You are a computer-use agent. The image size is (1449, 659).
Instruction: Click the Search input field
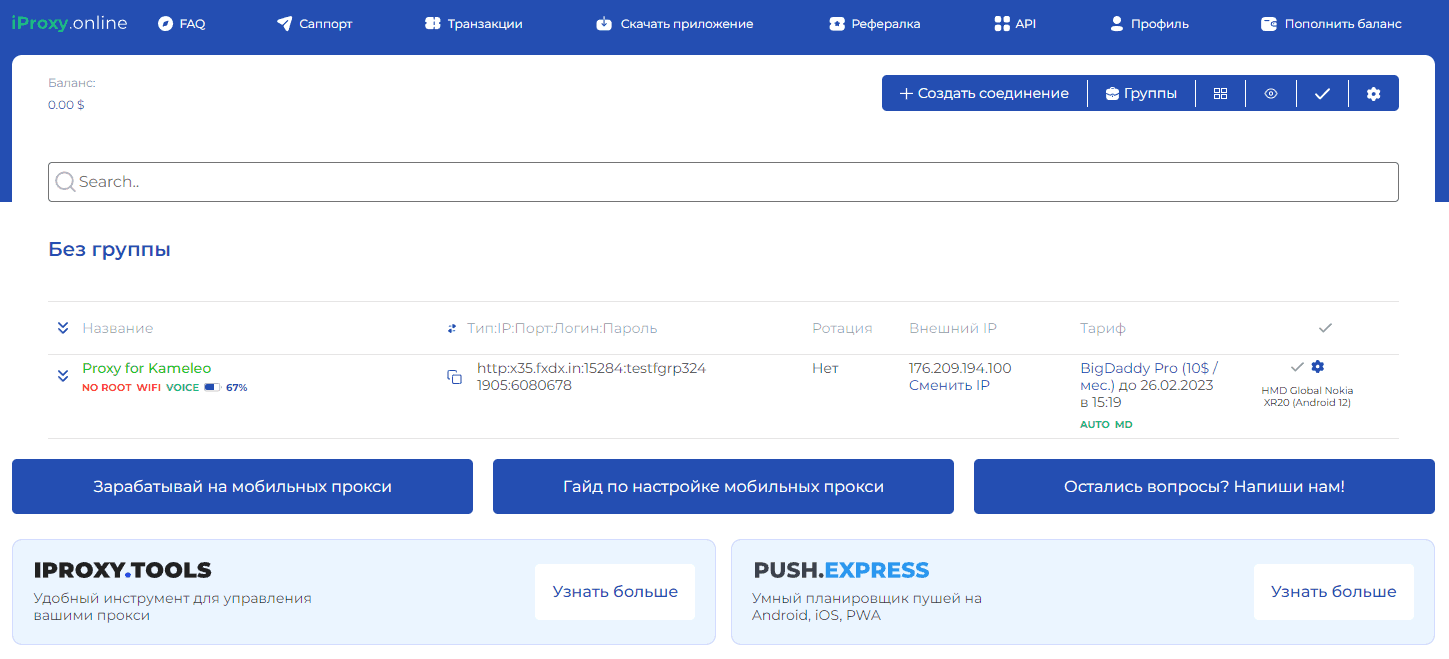(723, 182)
